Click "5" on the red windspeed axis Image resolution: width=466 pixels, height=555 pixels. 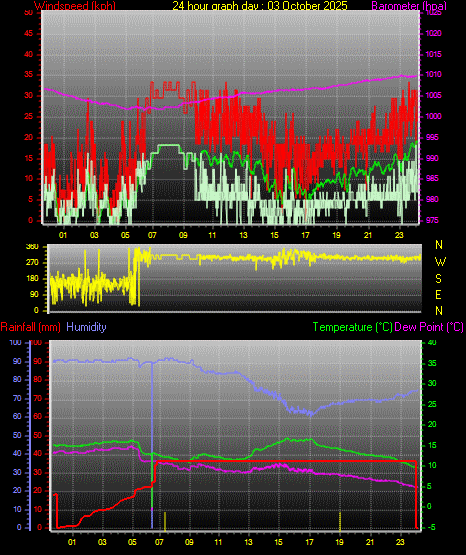point(30,199)
